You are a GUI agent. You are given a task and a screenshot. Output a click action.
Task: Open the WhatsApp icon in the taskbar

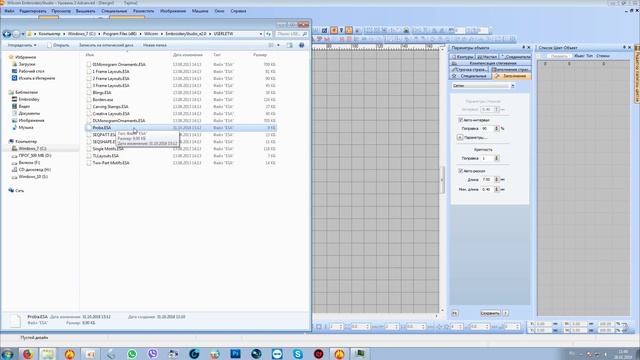(132, 354)
